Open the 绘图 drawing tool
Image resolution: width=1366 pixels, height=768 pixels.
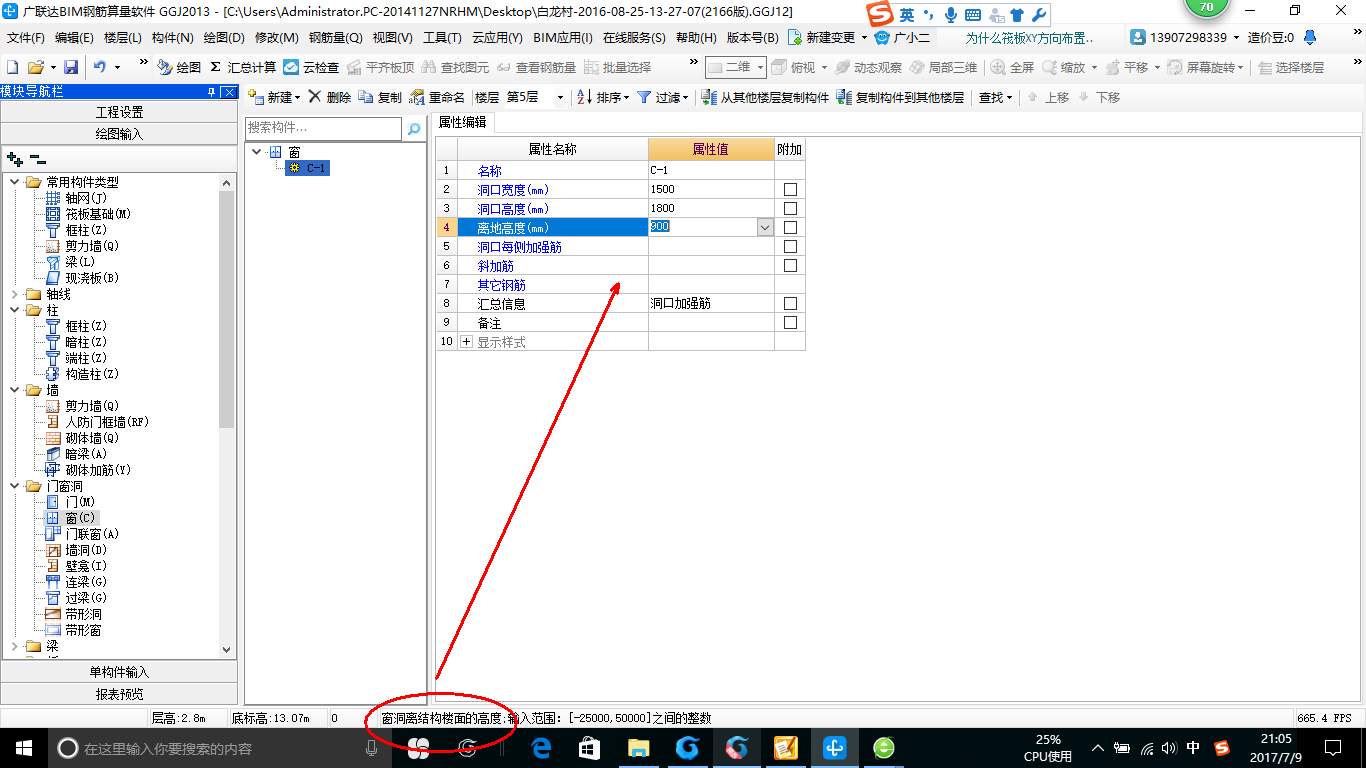(x=179, y=67)
